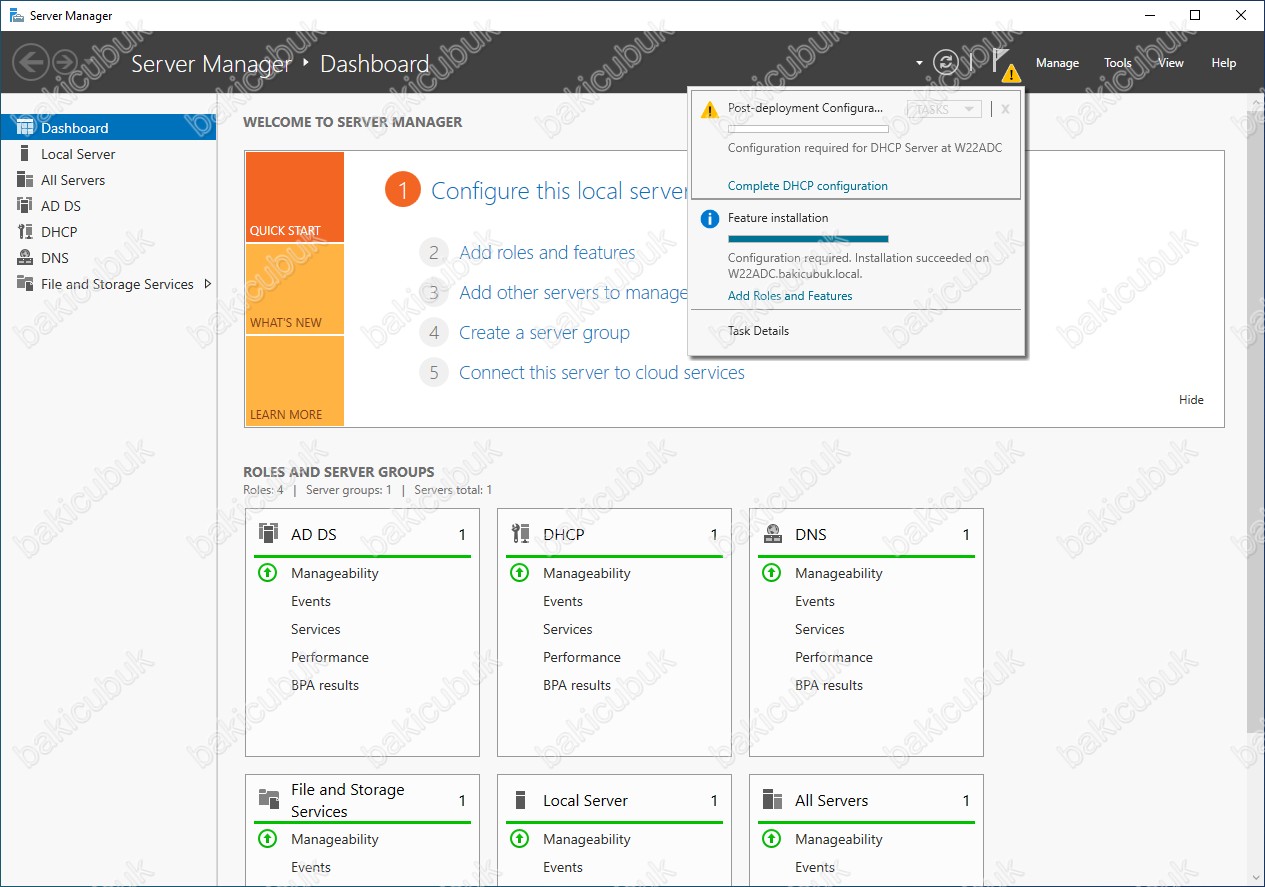Viewport: 1265px width, 887px height.
Task: Select the Dashboard icon in the navigation pane
Action: point(25,128)
